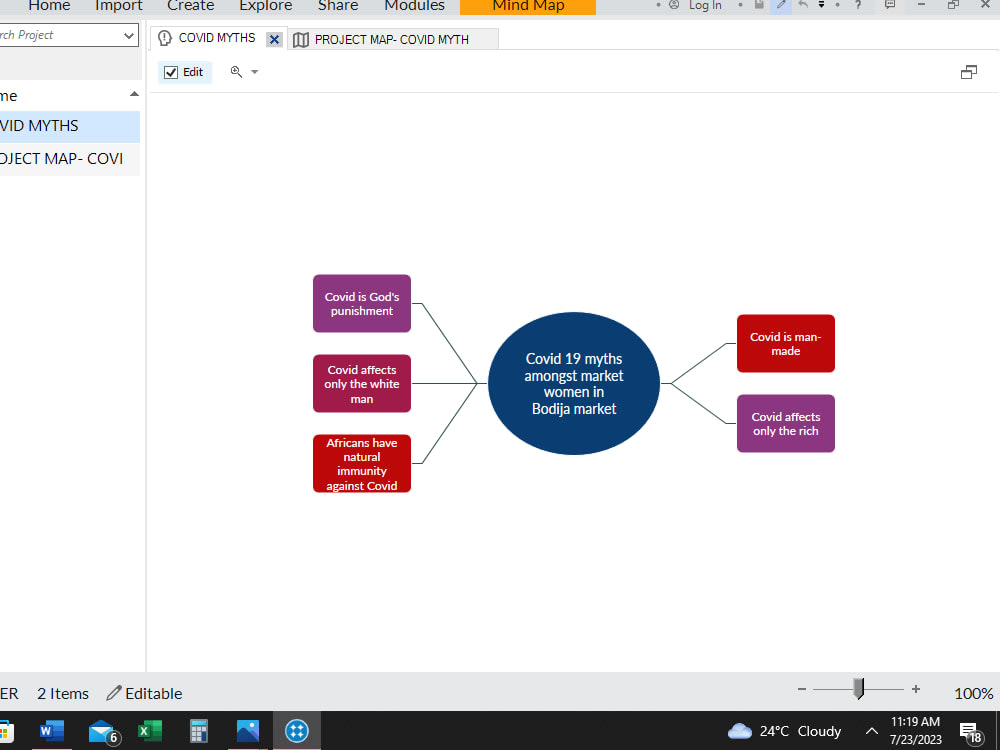Open NVivo Help via the question mark icon

858,5
